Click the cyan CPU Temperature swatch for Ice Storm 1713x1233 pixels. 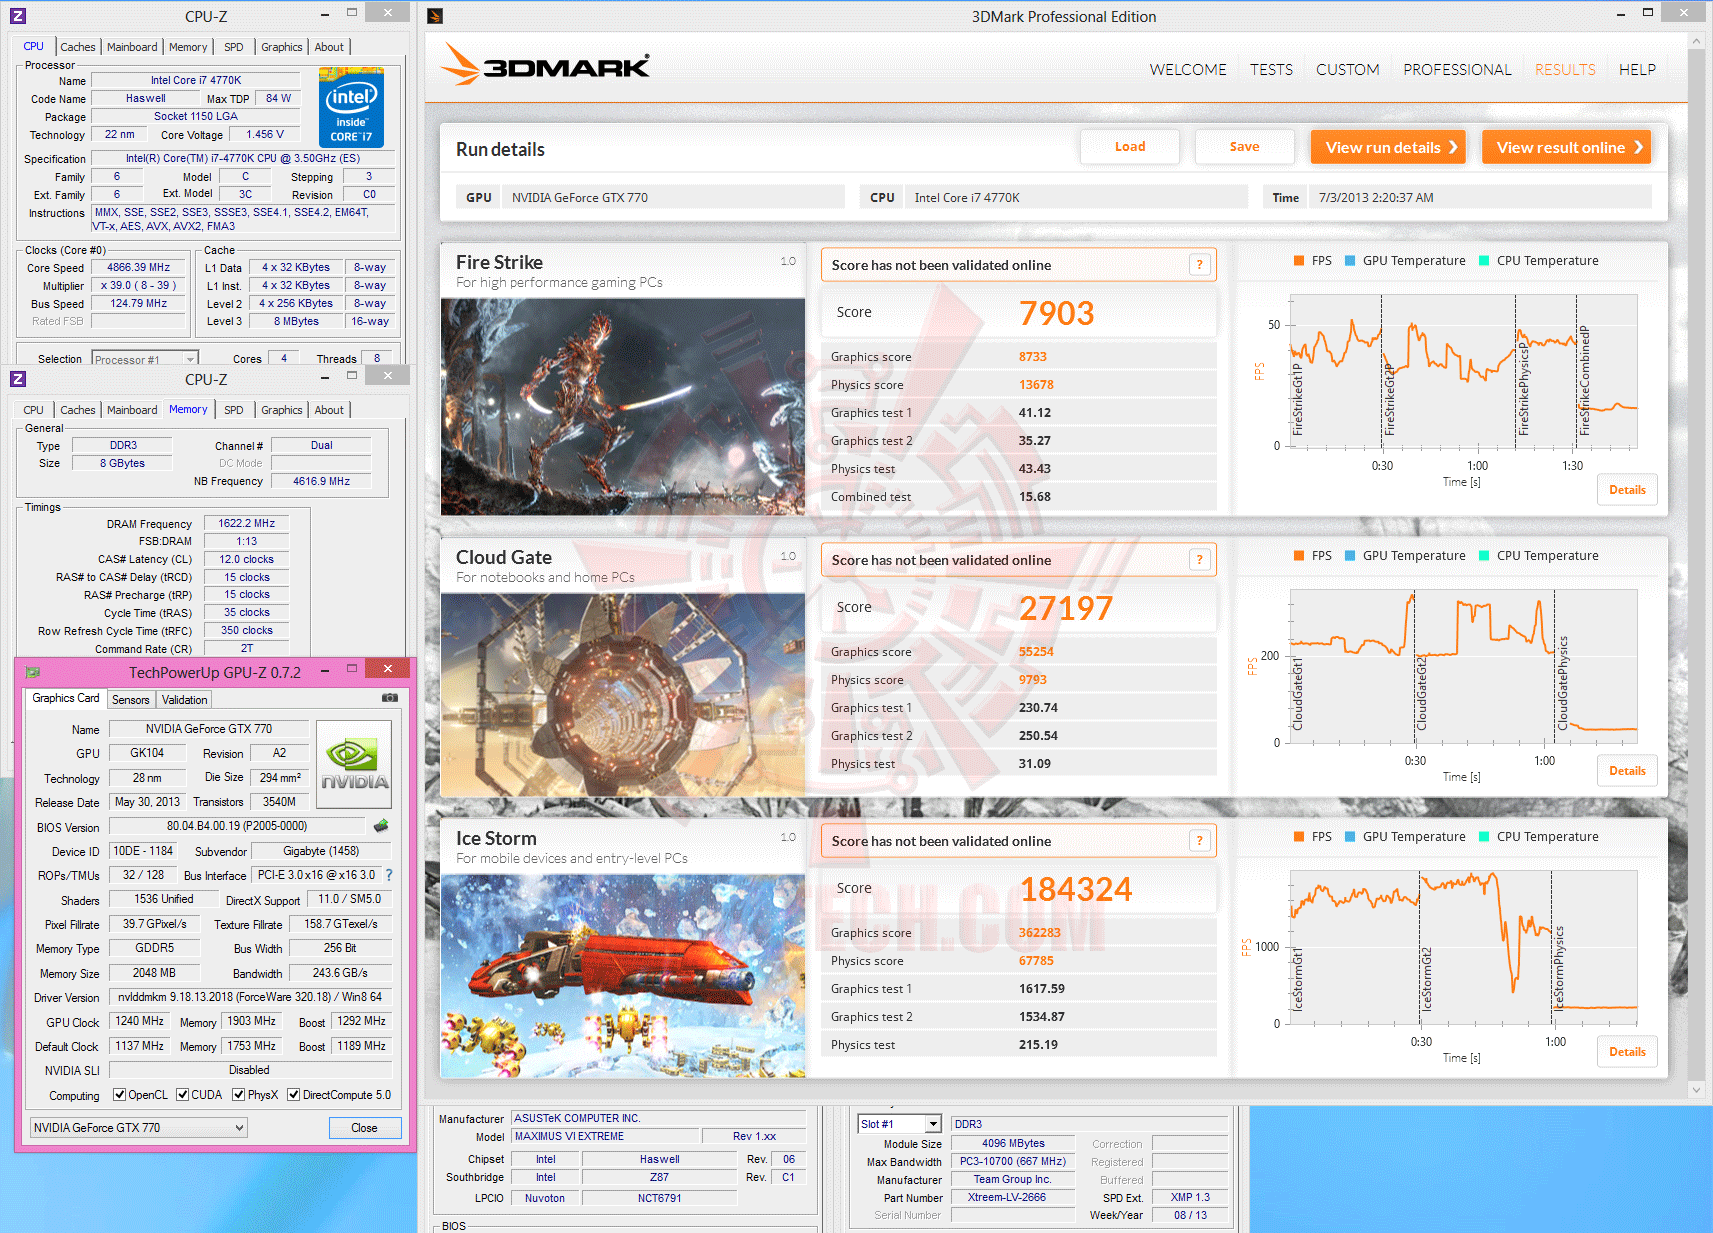pos(1484,837)
